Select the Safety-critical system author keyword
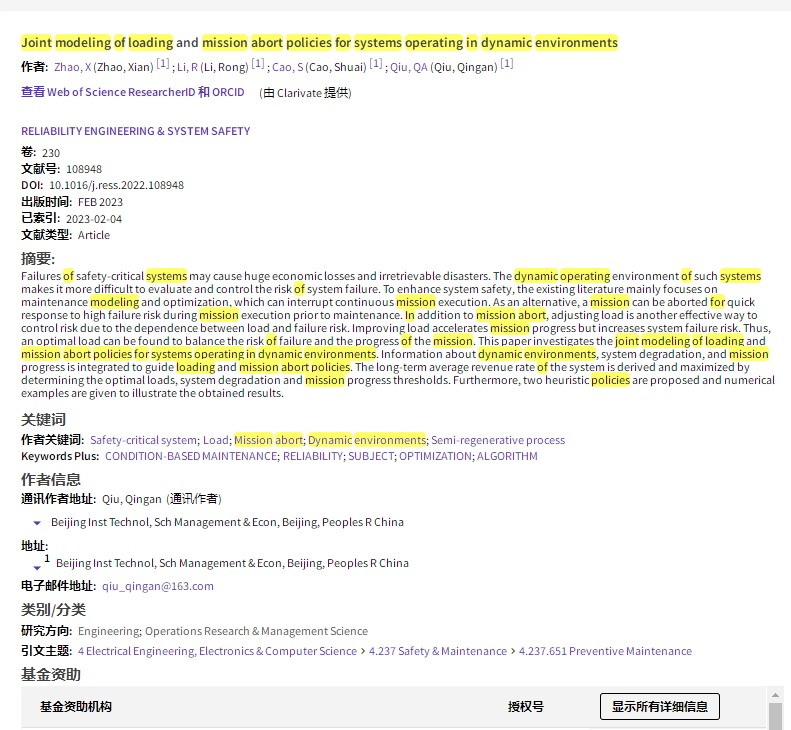This screenshot has height=730, width=791. 143,440
